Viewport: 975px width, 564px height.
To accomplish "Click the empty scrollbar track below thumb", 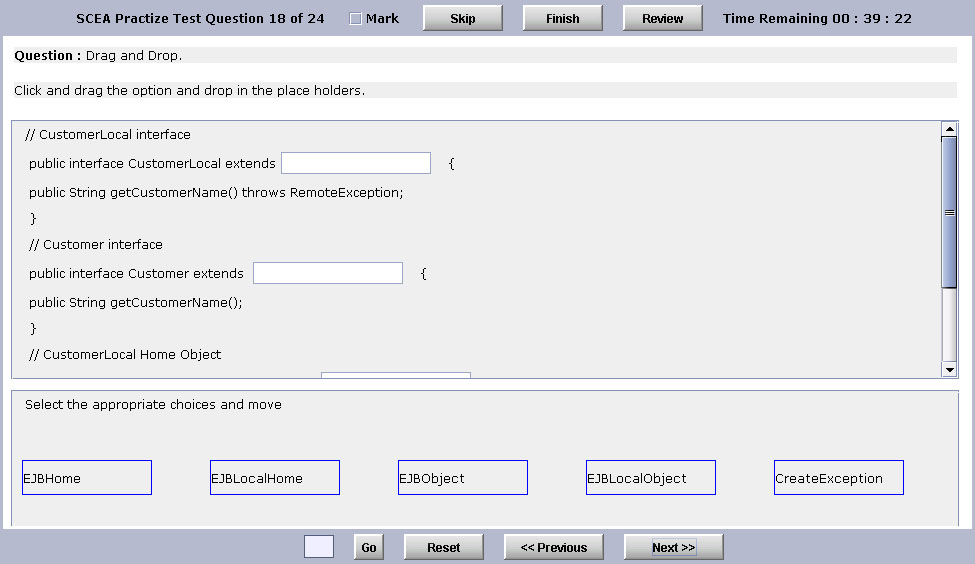I will click(x=949, y=325).
